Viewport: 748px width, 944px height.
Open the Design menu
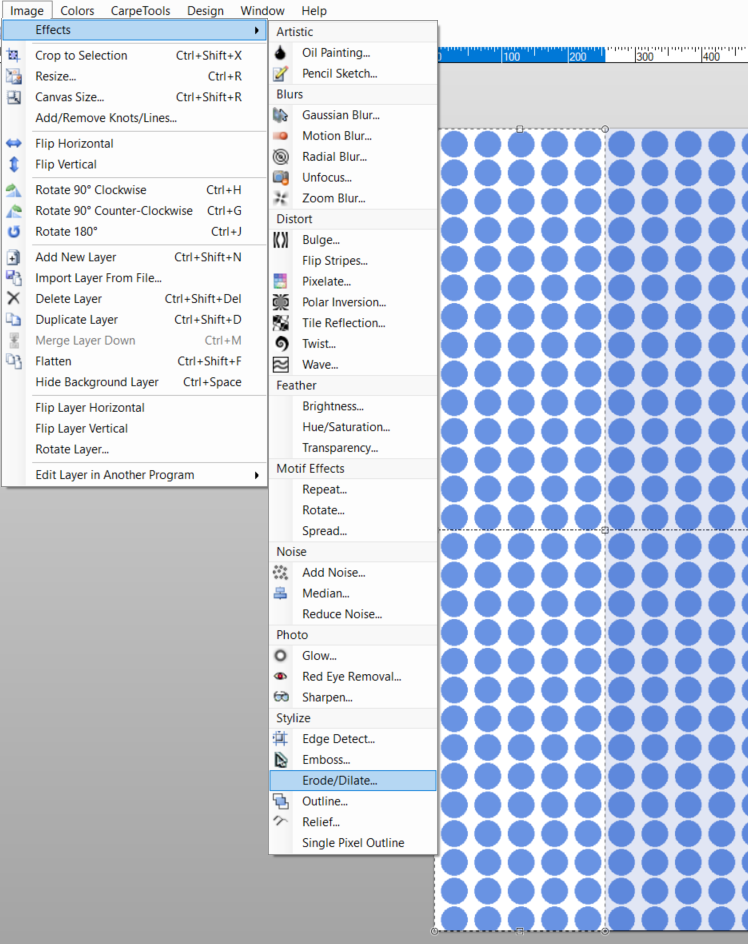(205, 11)
